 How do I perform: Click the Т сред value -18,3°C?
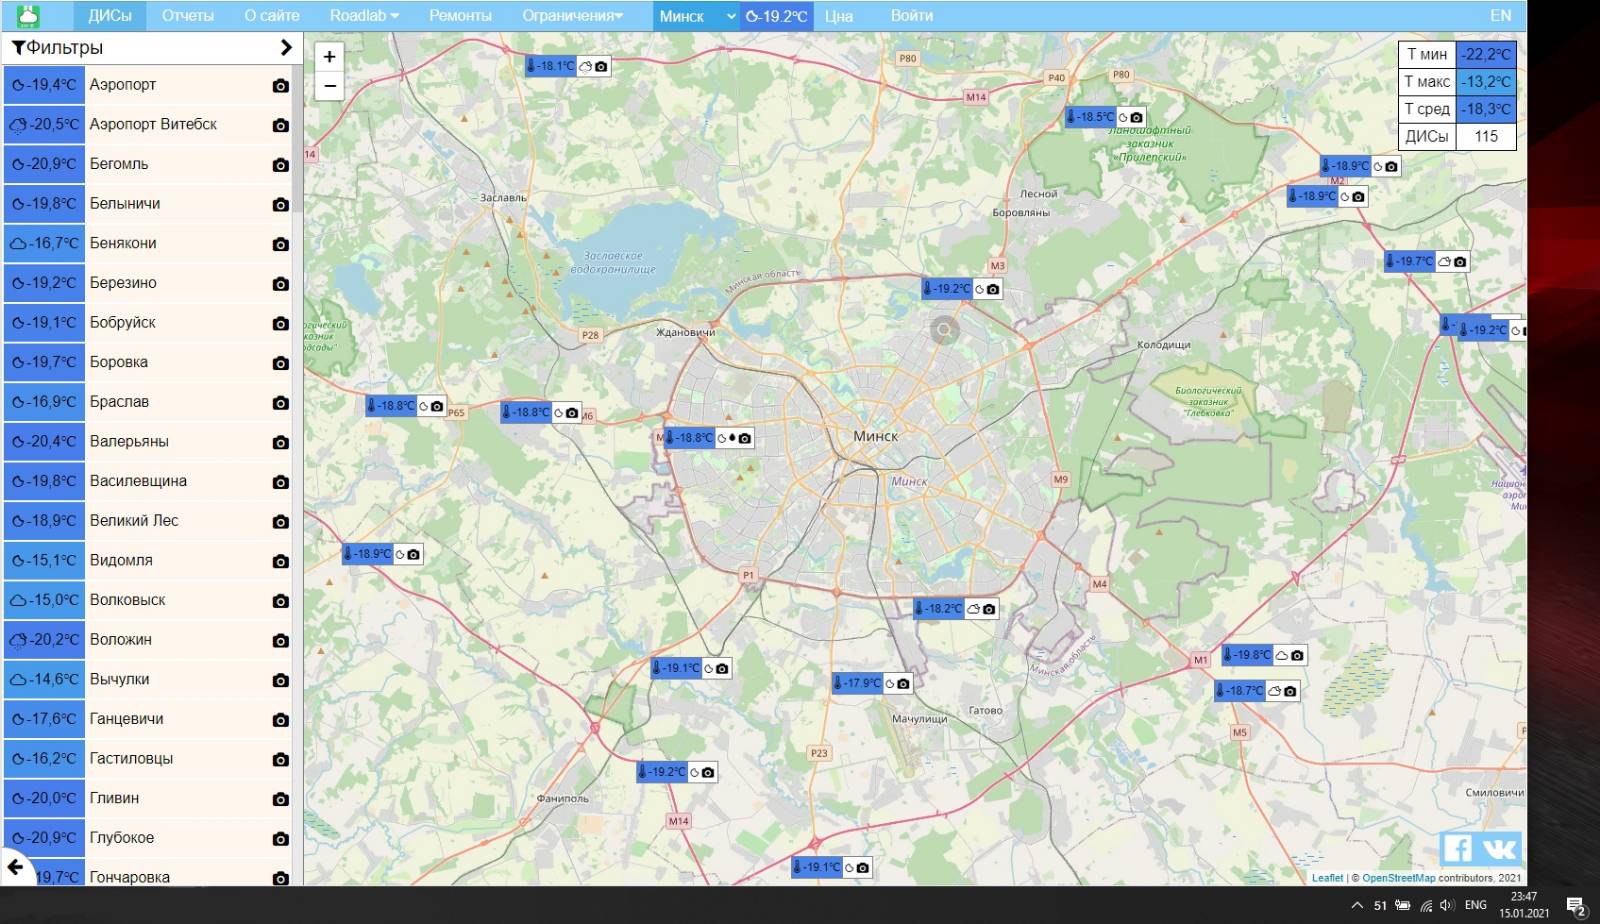click(1486, 109)
